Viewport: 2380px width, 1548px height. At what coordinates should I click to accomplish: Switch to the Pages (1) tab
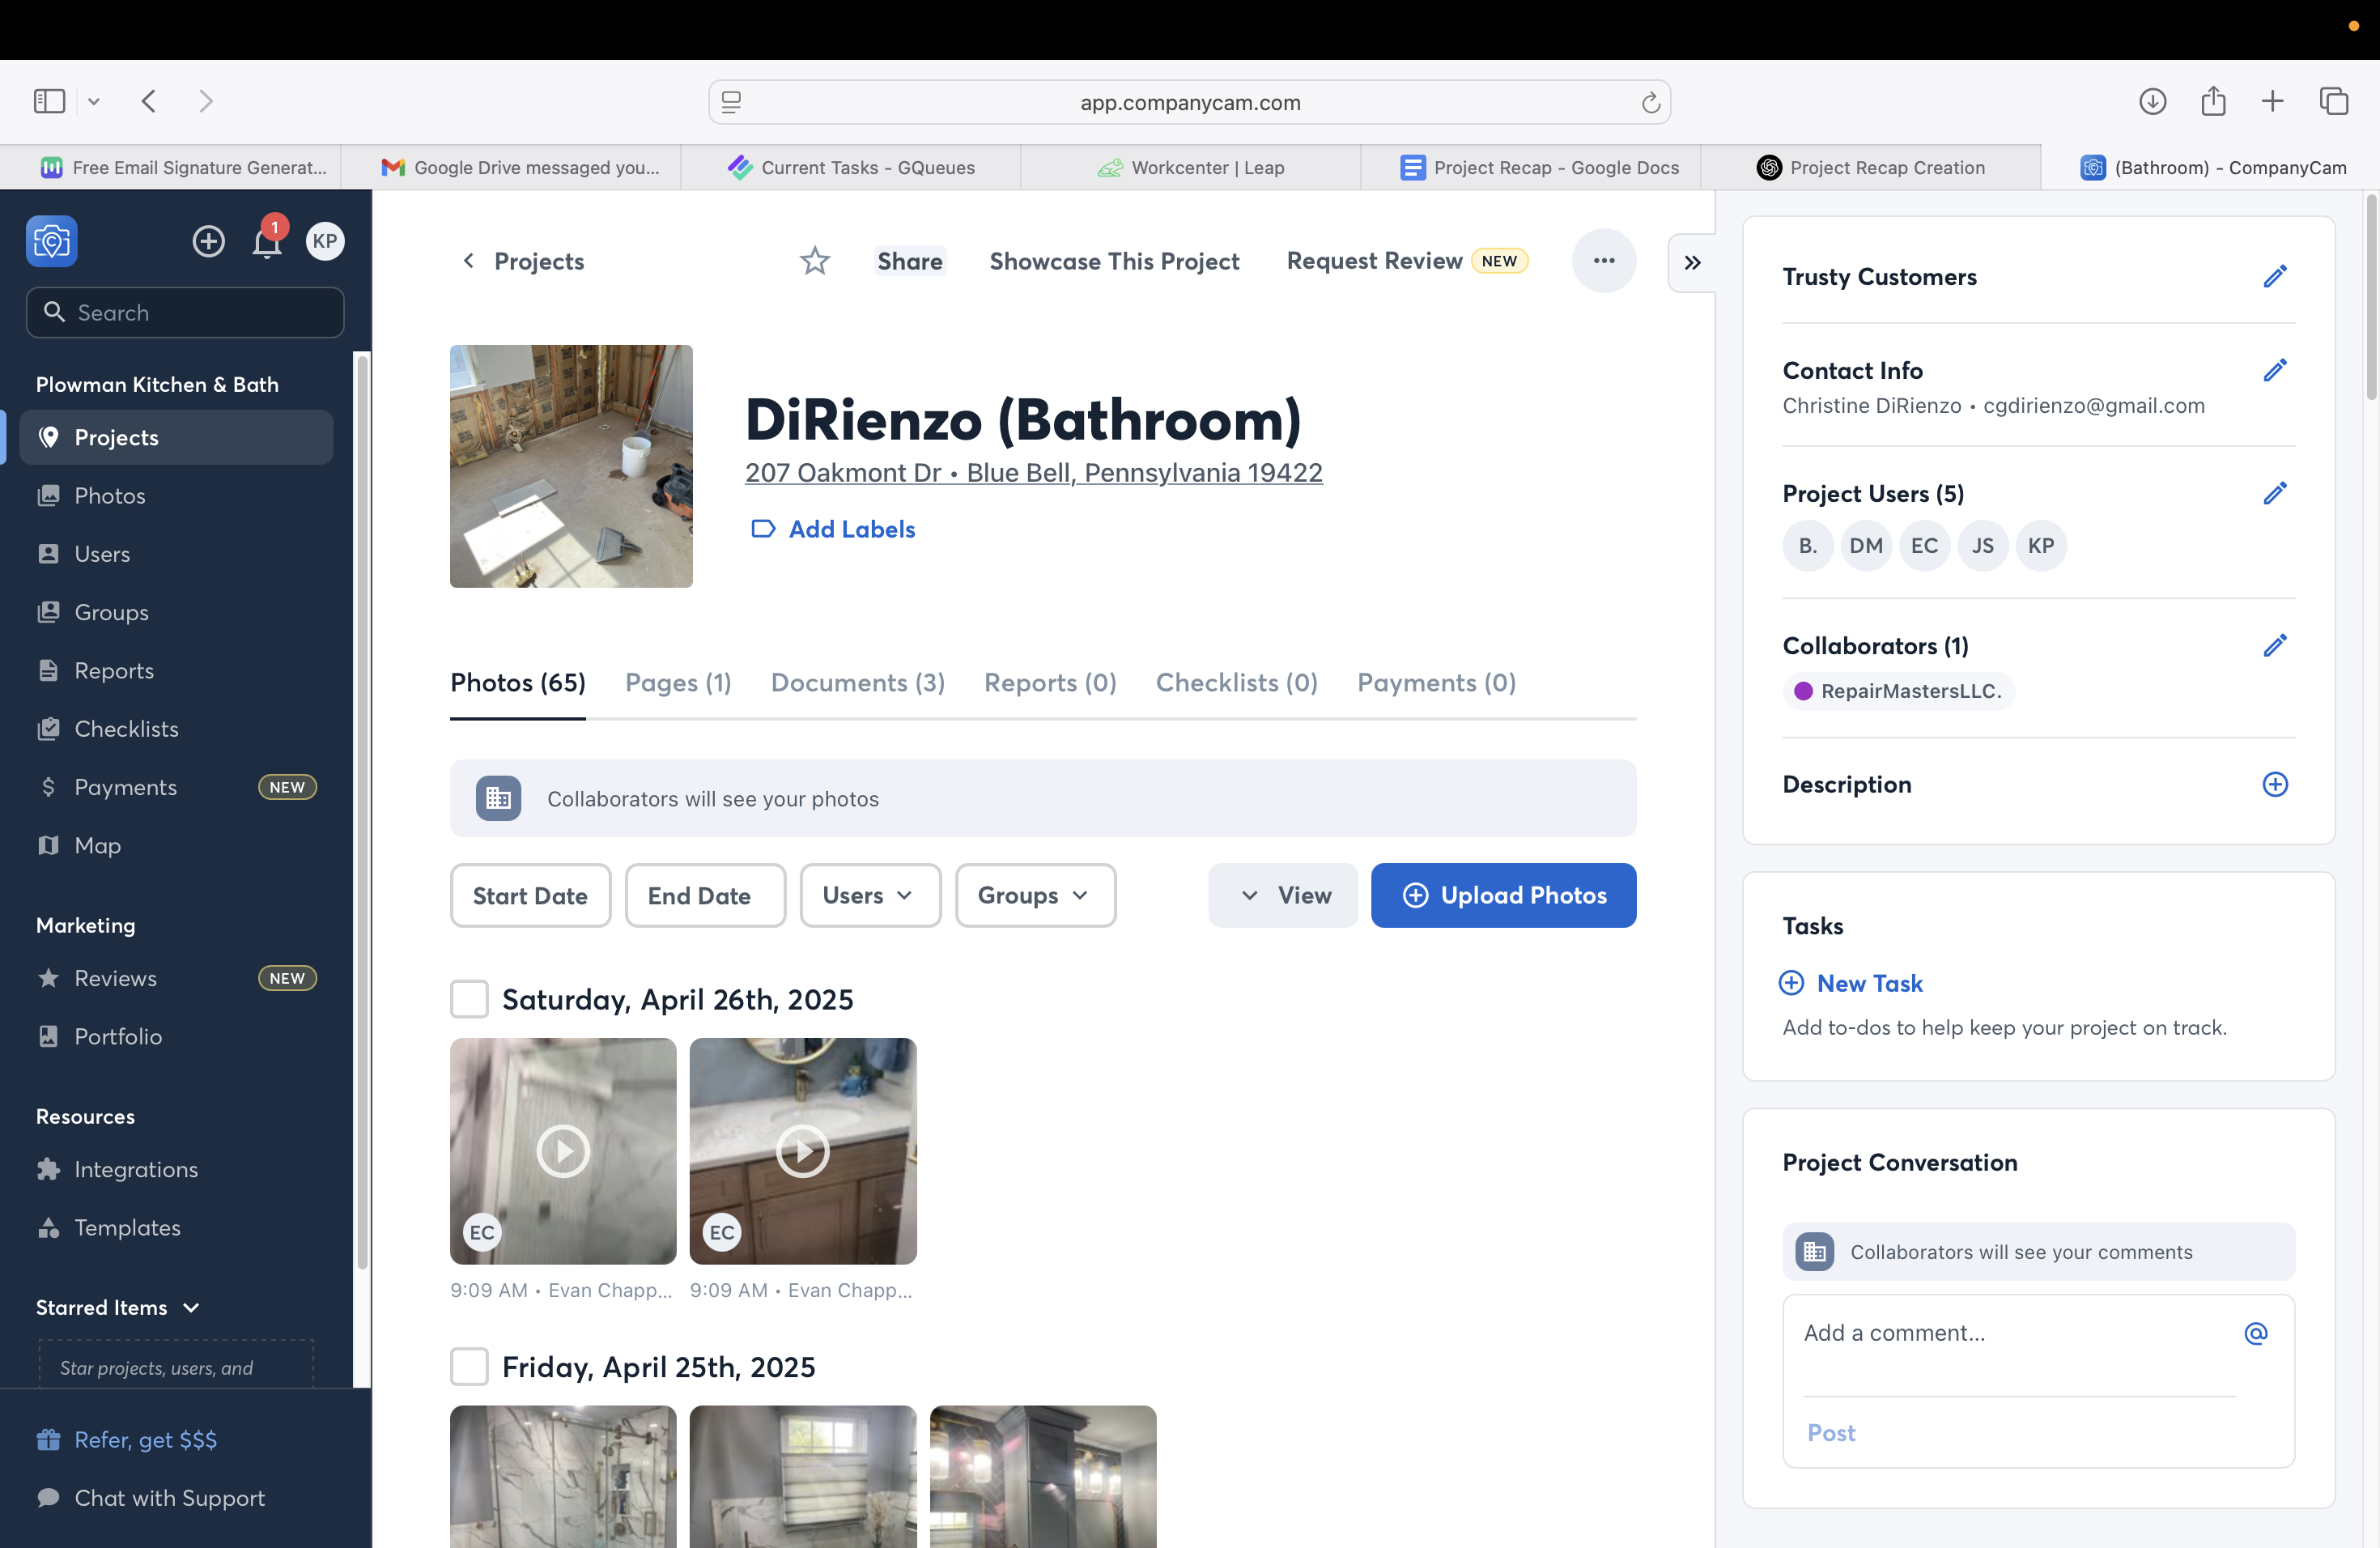point(678,682)
